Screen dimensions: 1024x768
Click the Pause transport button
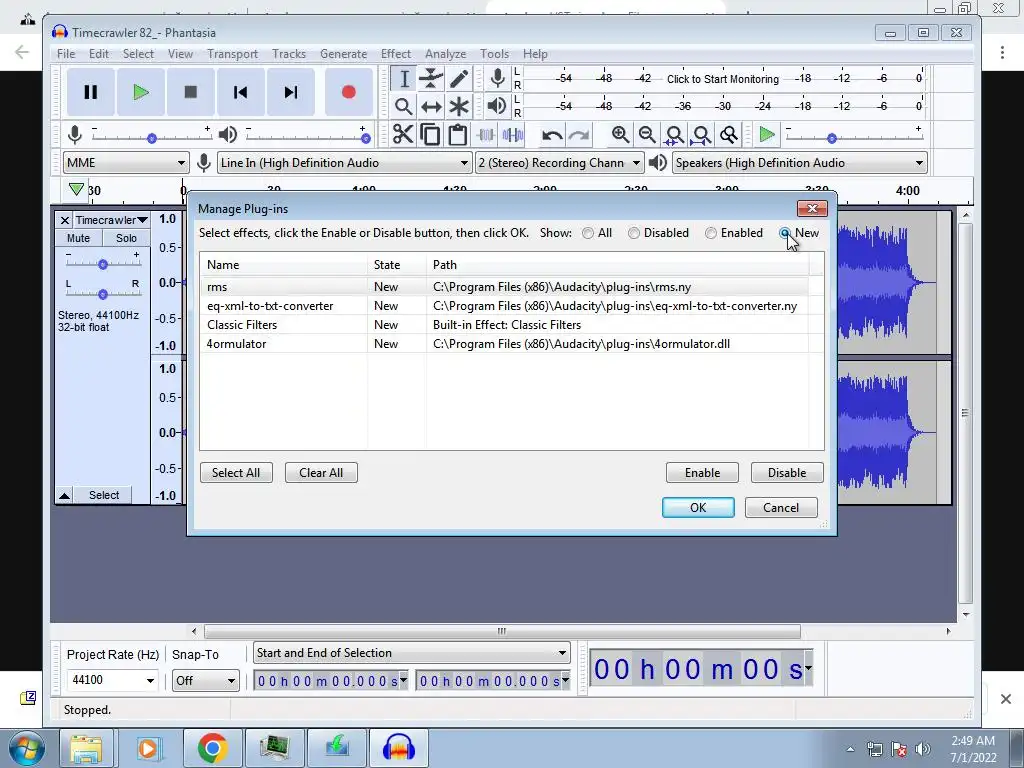[x=91, y=92]
